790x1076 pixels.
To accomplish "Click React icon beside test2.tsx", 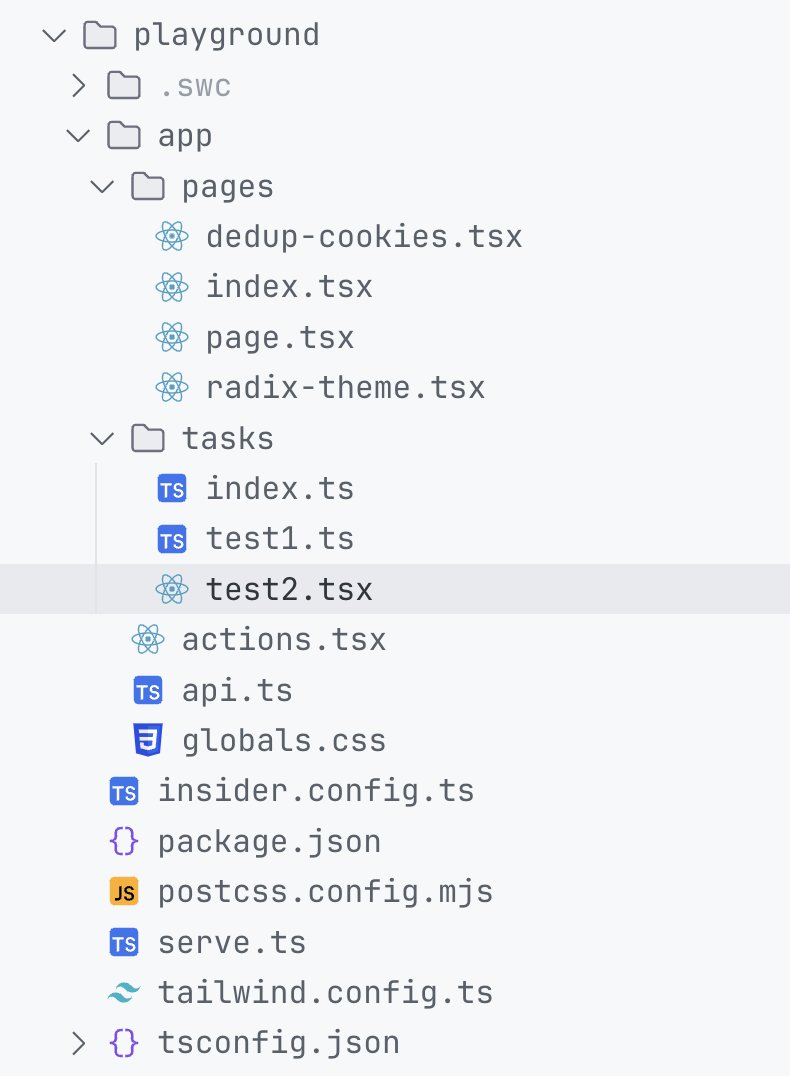I will (172, 589).
